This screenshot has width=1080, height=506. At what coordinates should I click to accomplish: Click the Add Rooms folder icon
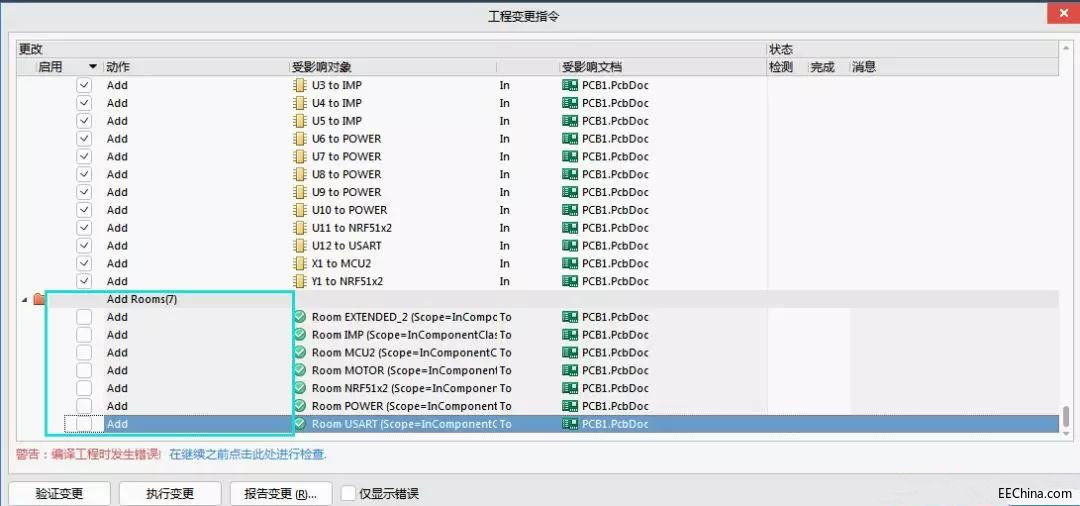[x=39, y=299]
